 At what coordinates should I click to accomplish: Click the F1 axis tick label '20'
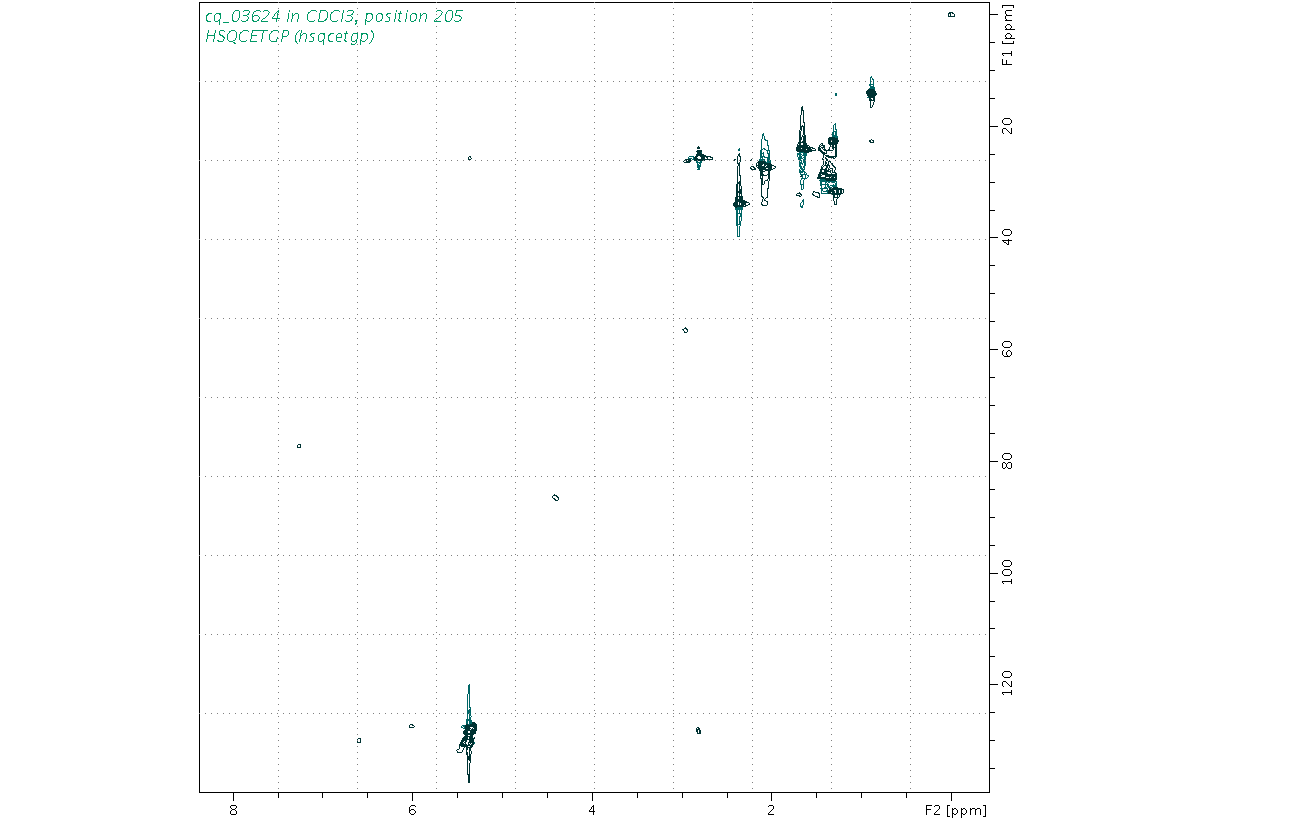(1007, 126)
